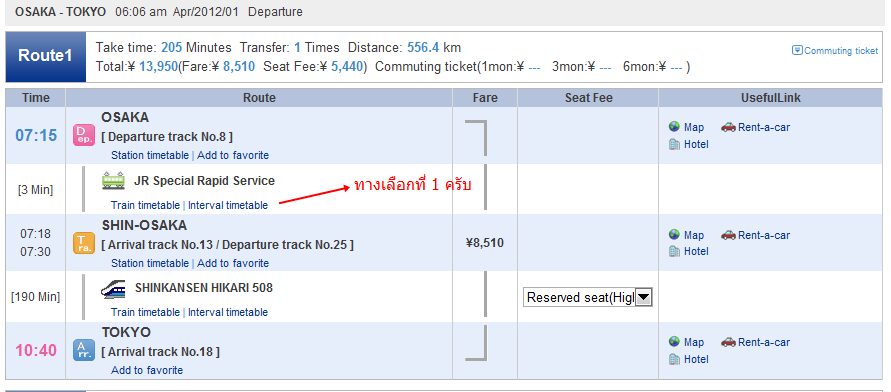Open Station timetable for SHIN-OSAKA

click(x=150, y=263)
